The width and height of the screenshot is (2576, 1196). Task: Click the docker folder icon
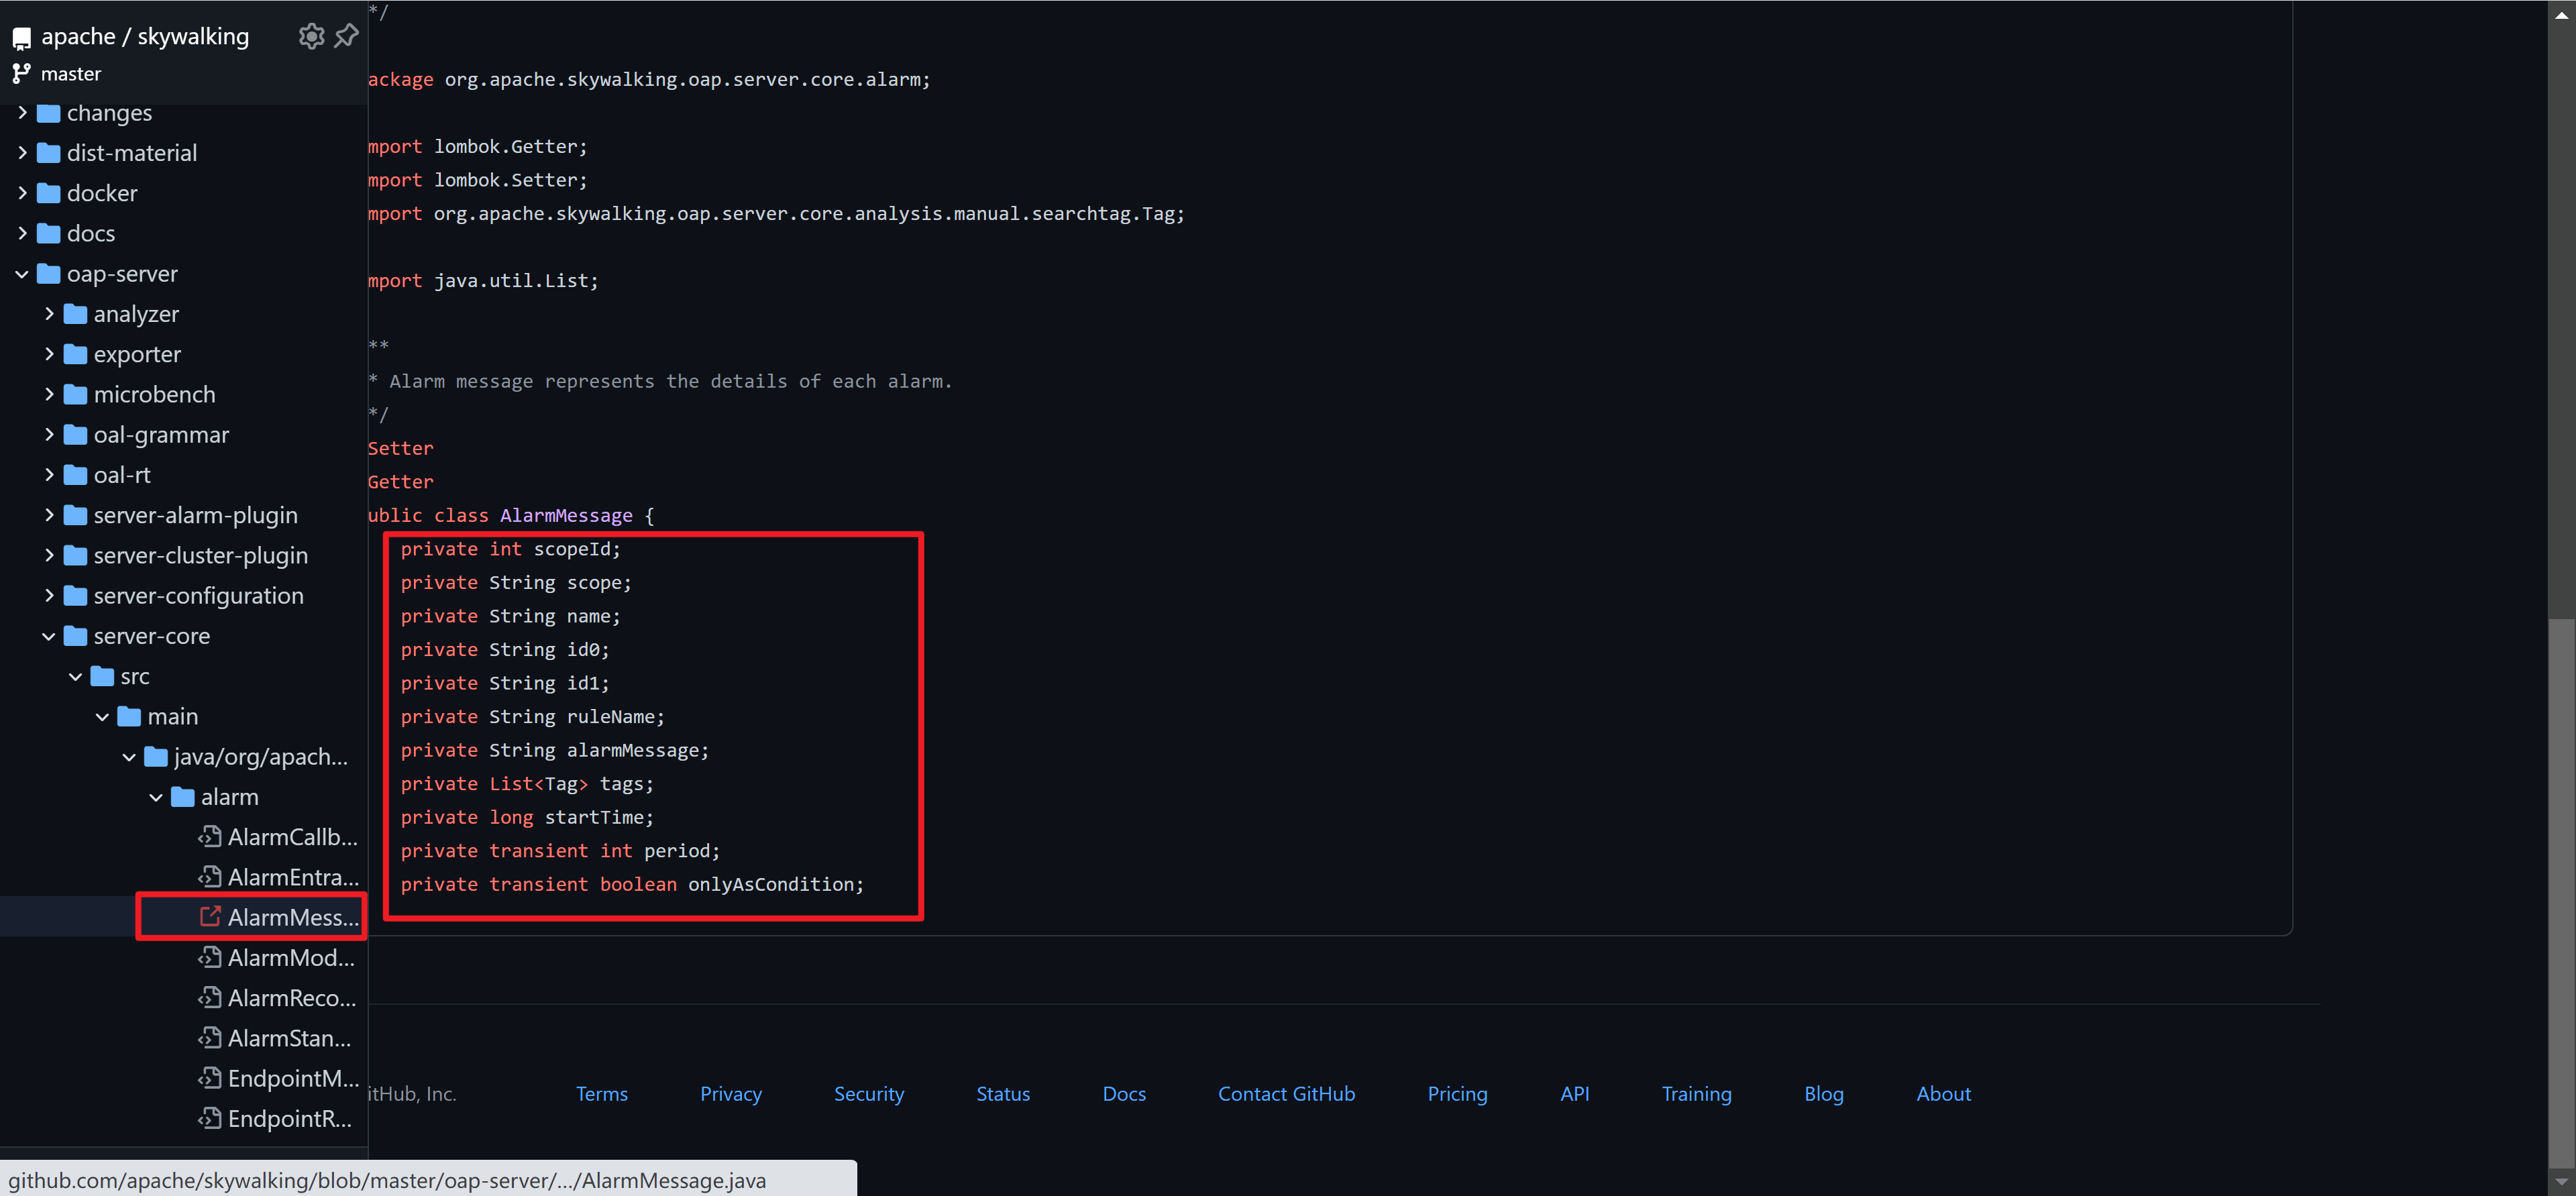pos(48,193)
